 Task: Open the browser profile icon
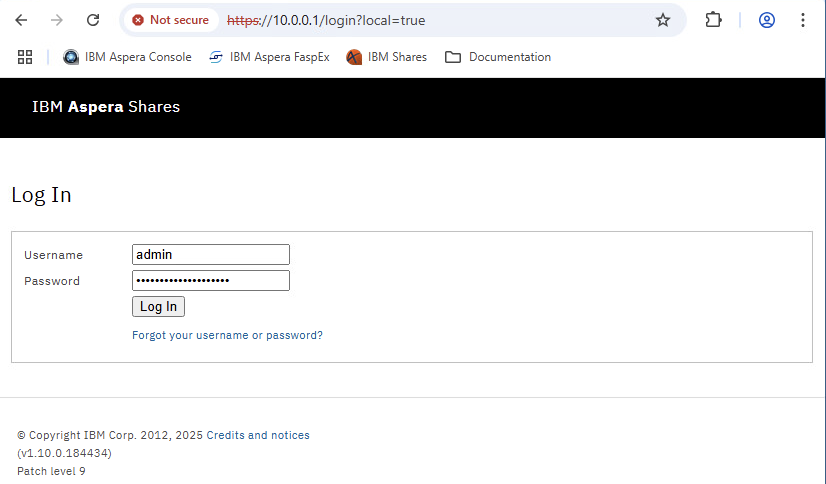click(x=766, y=20)
